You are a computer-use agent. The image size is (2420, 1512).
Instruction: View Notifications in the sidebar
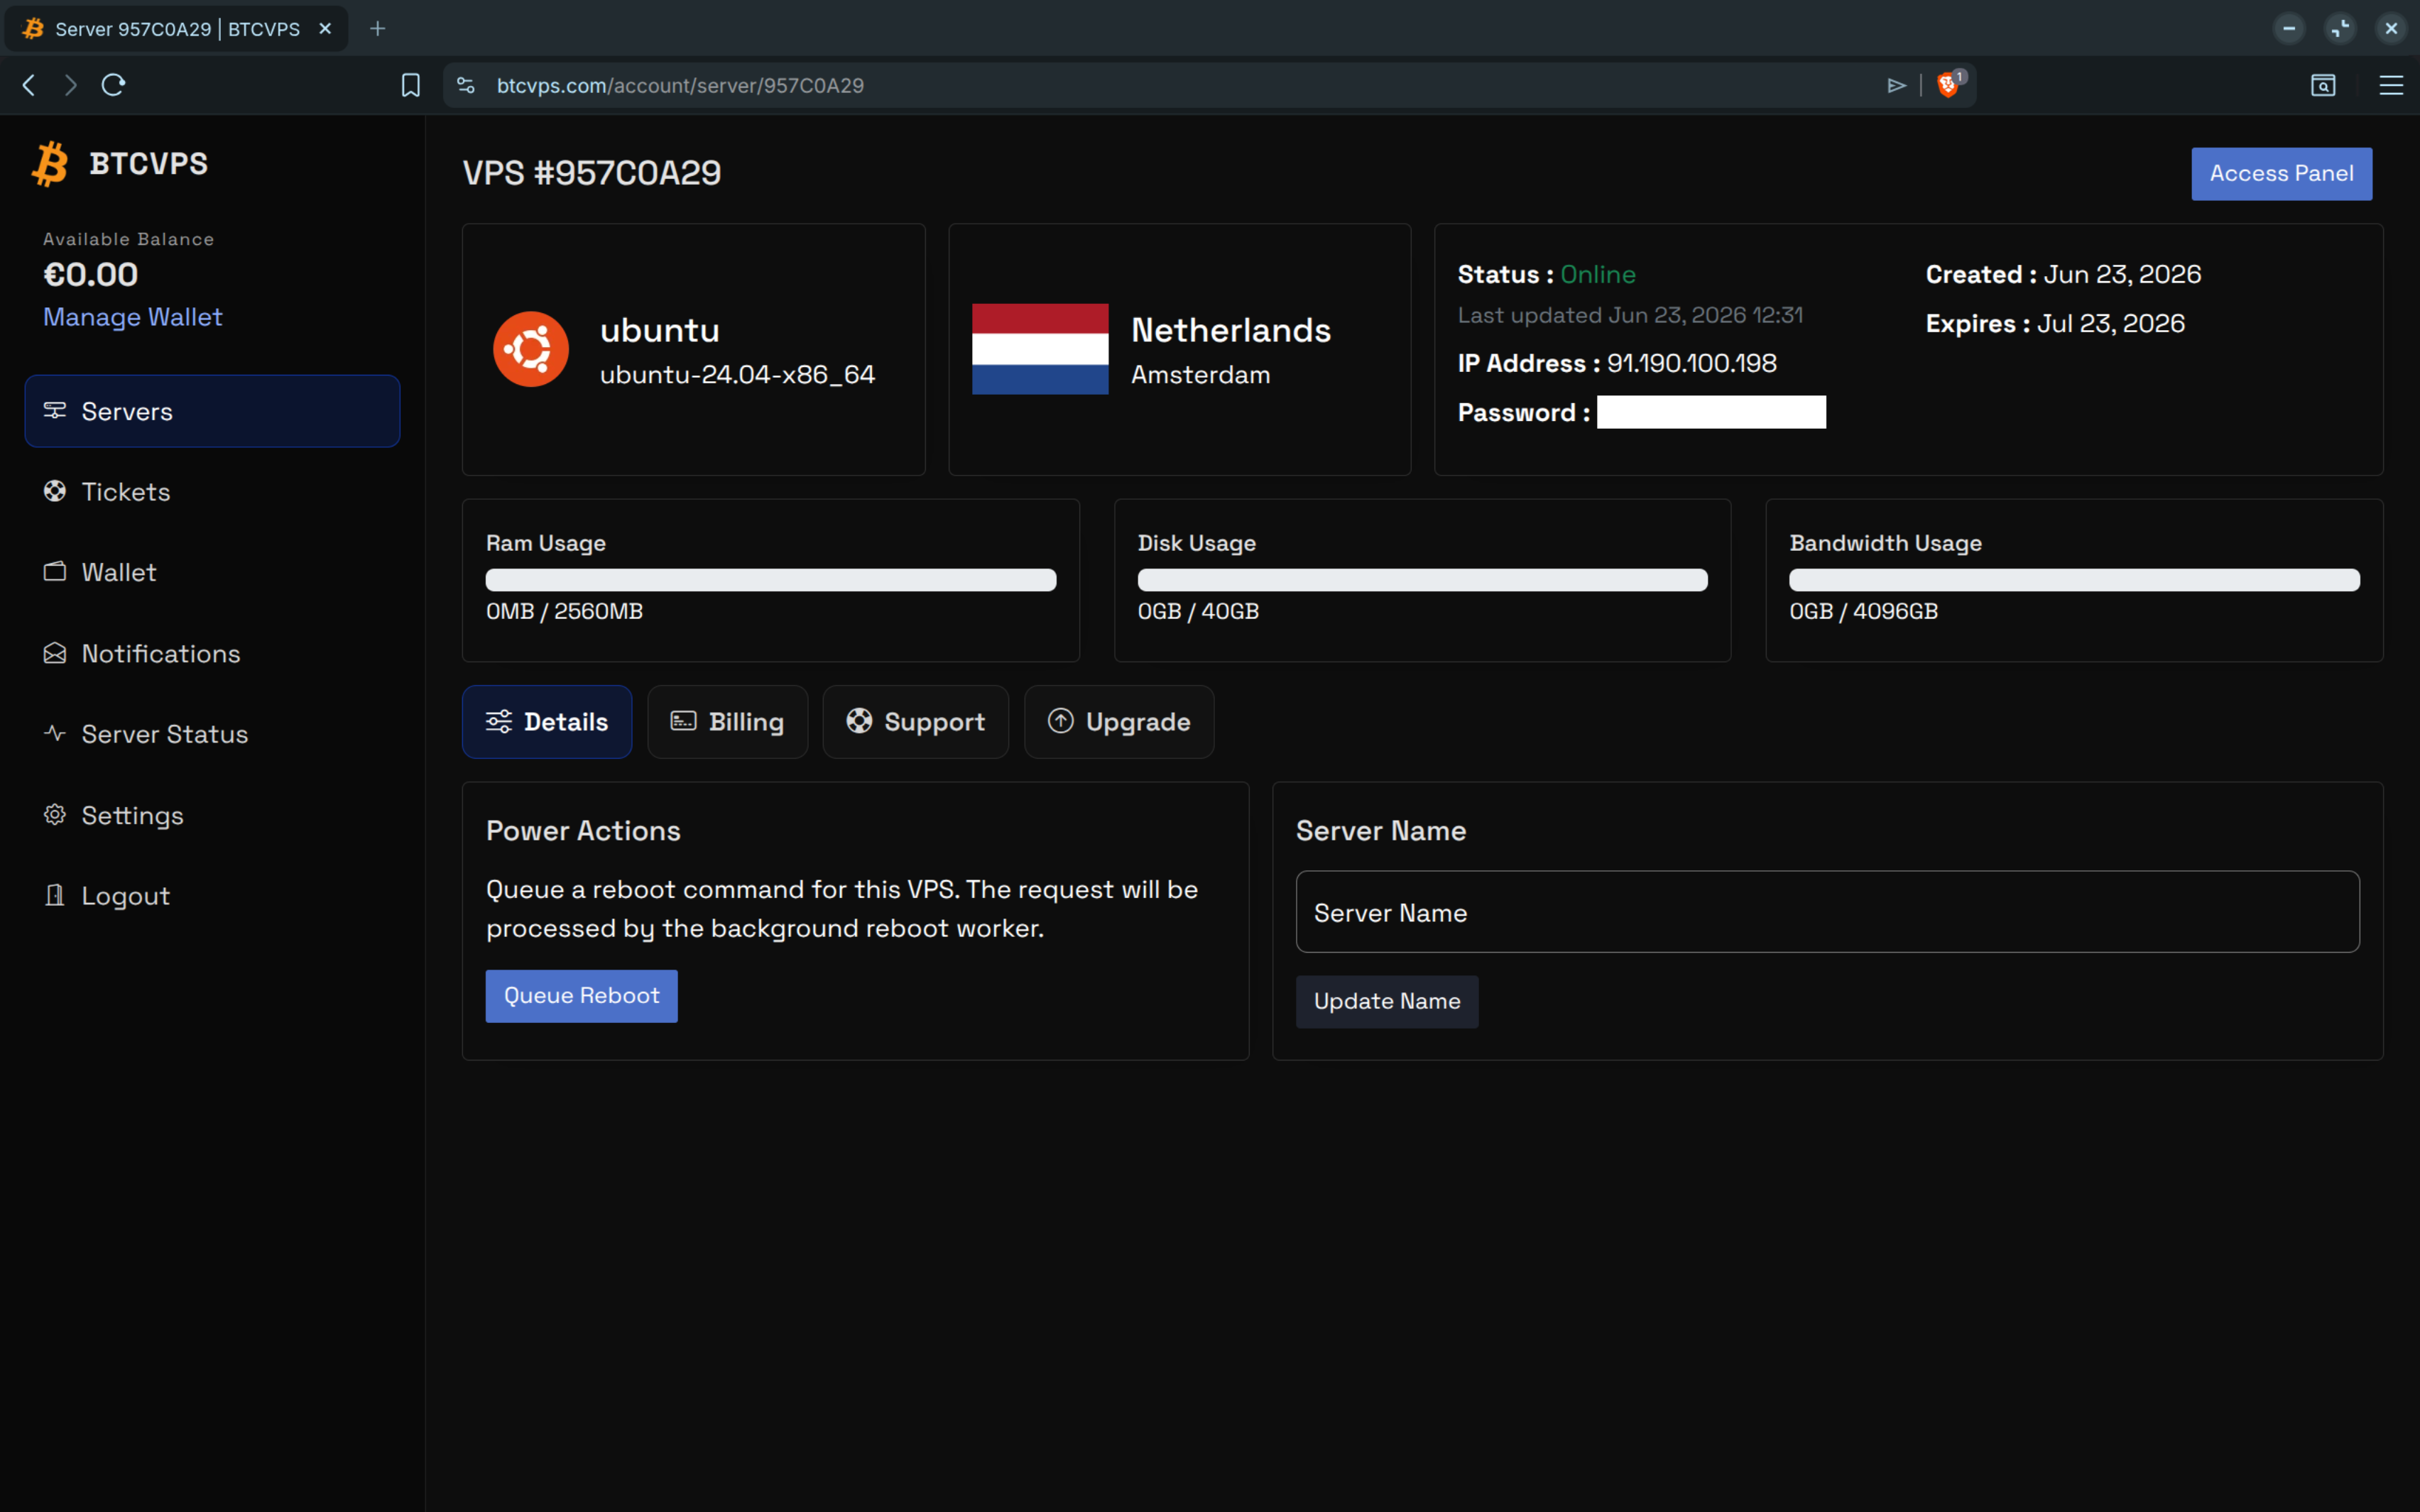[212, 653]
